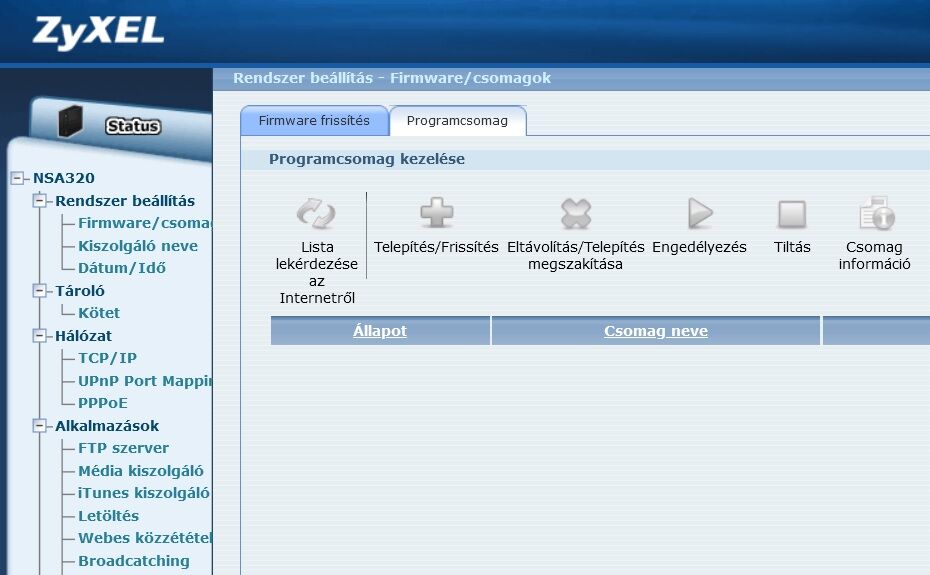Click the Eltávolítás/Telepítés megszakítása label
Viewport: 930px width, 575px height.
(x=575, y=255)
